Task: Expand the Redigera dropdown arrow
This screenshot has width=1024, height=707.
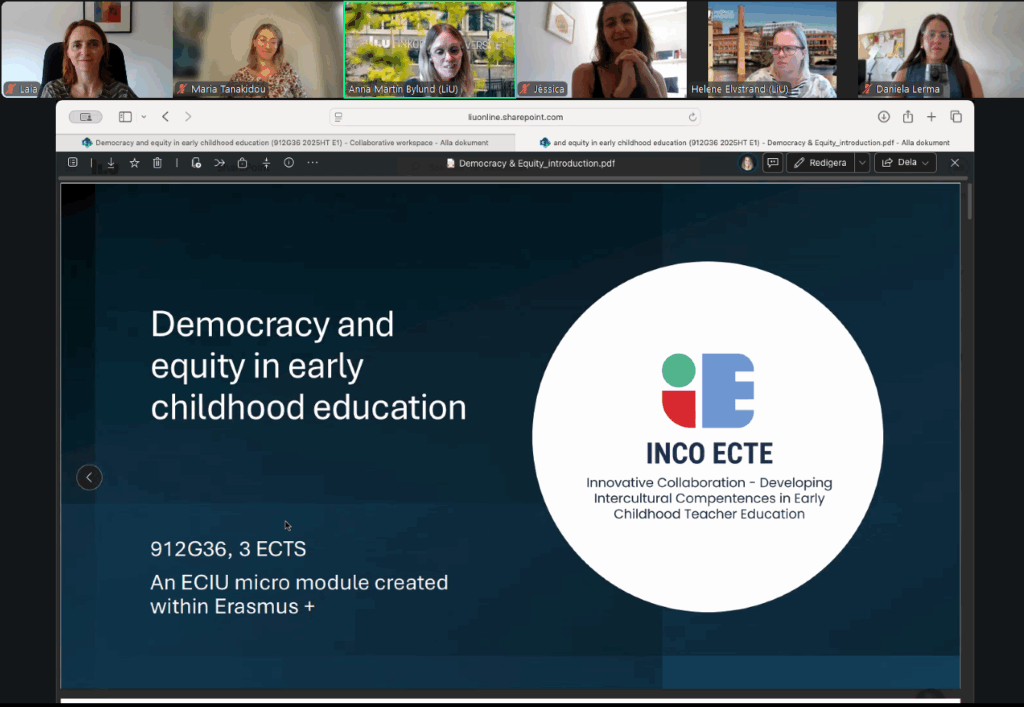Action: coord(861,163)
